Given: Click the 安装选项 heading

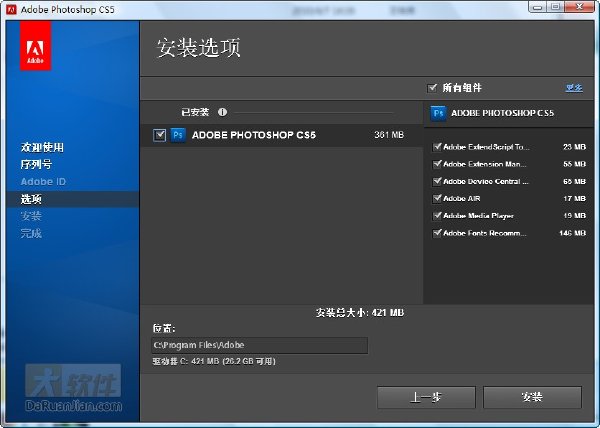Looking at the screenshot, I should (199, 48).
